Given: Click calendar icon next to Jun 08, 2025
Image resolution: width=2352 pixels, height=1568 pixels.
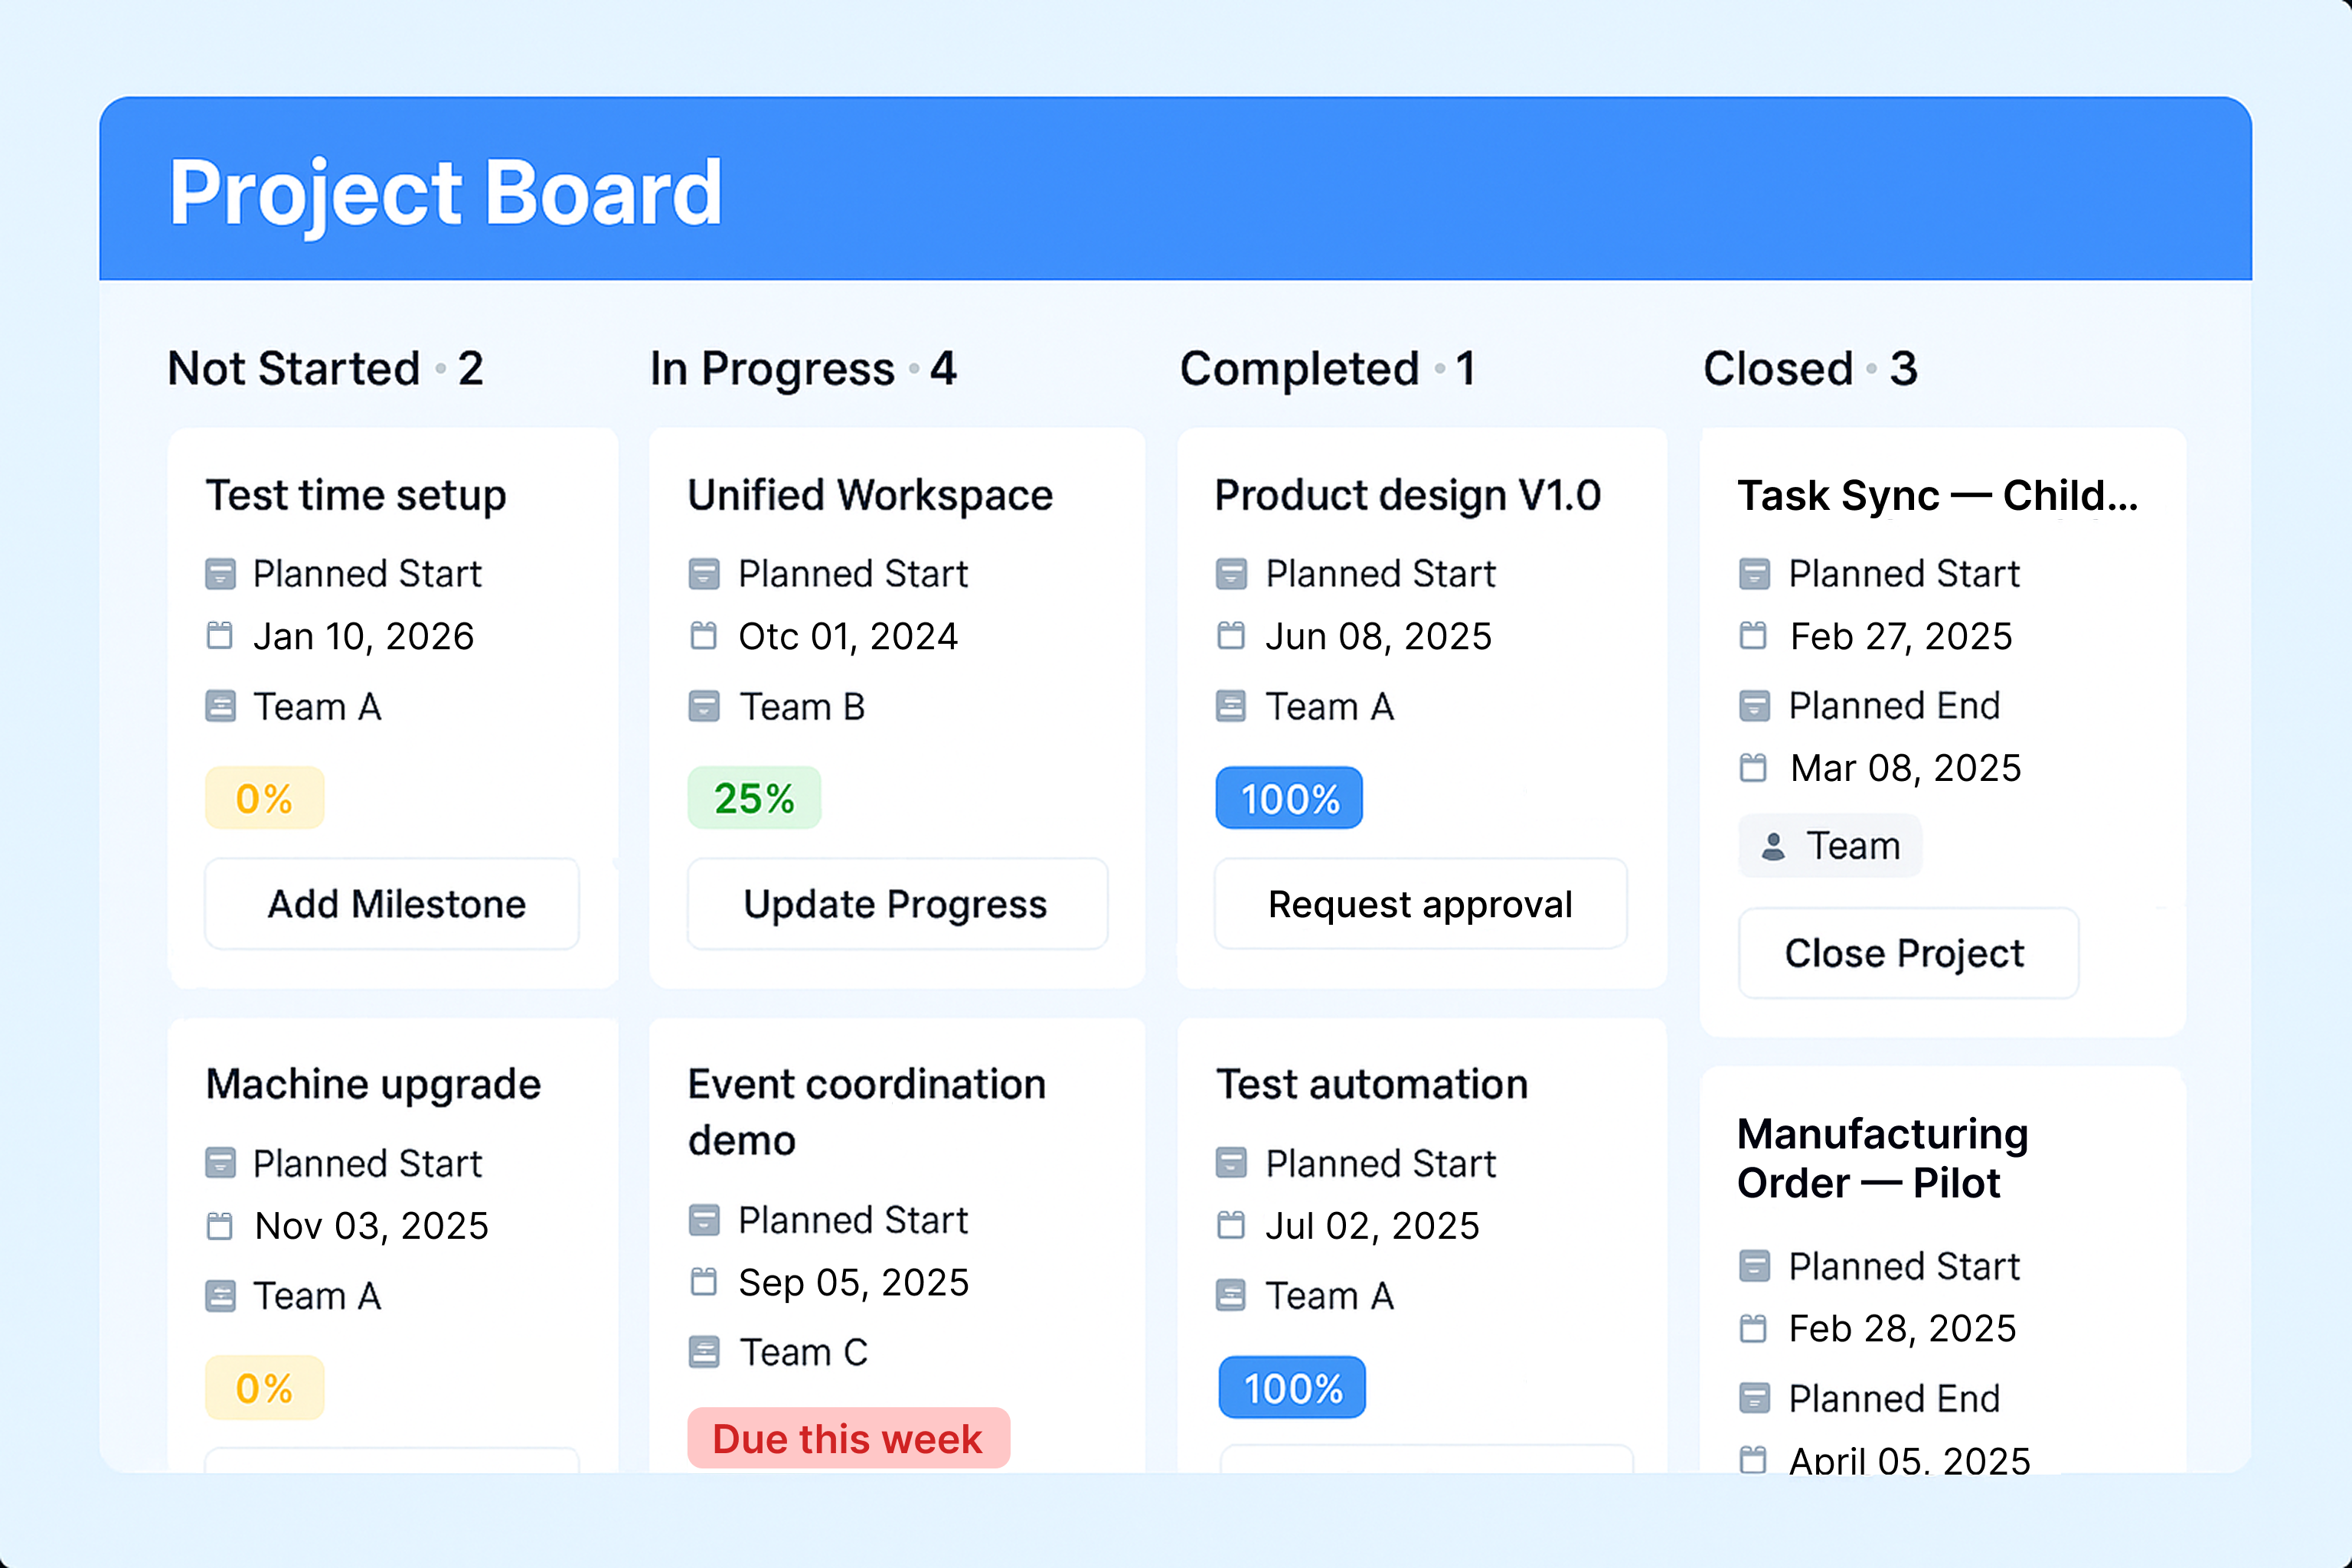Looking at the screenshot, I should click(1231, 636).
